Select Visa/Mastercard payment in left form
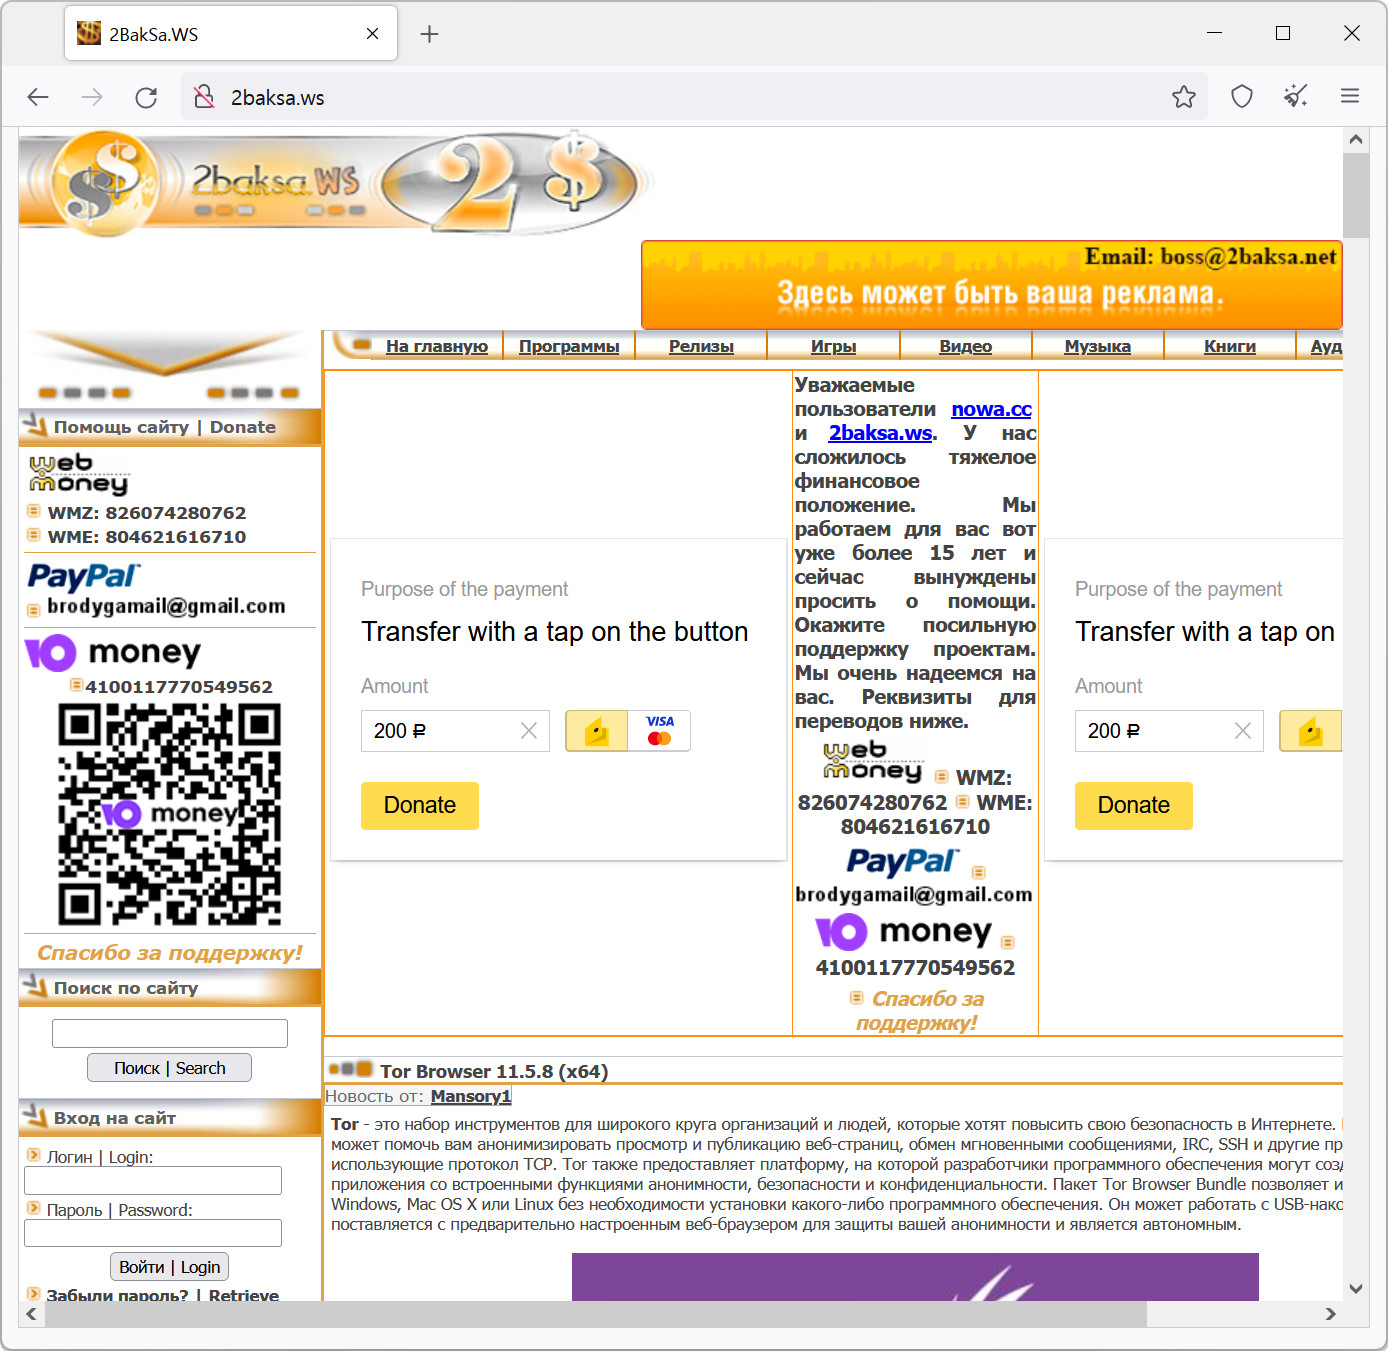The width and height of the screenshot is (1388, 1351). (x=659, y=731)
